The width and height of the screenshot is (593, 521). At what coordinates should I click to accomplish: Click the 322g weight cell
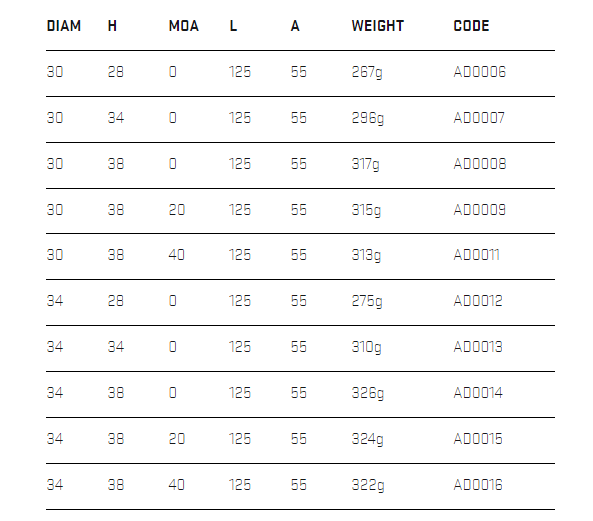(368, 485)
